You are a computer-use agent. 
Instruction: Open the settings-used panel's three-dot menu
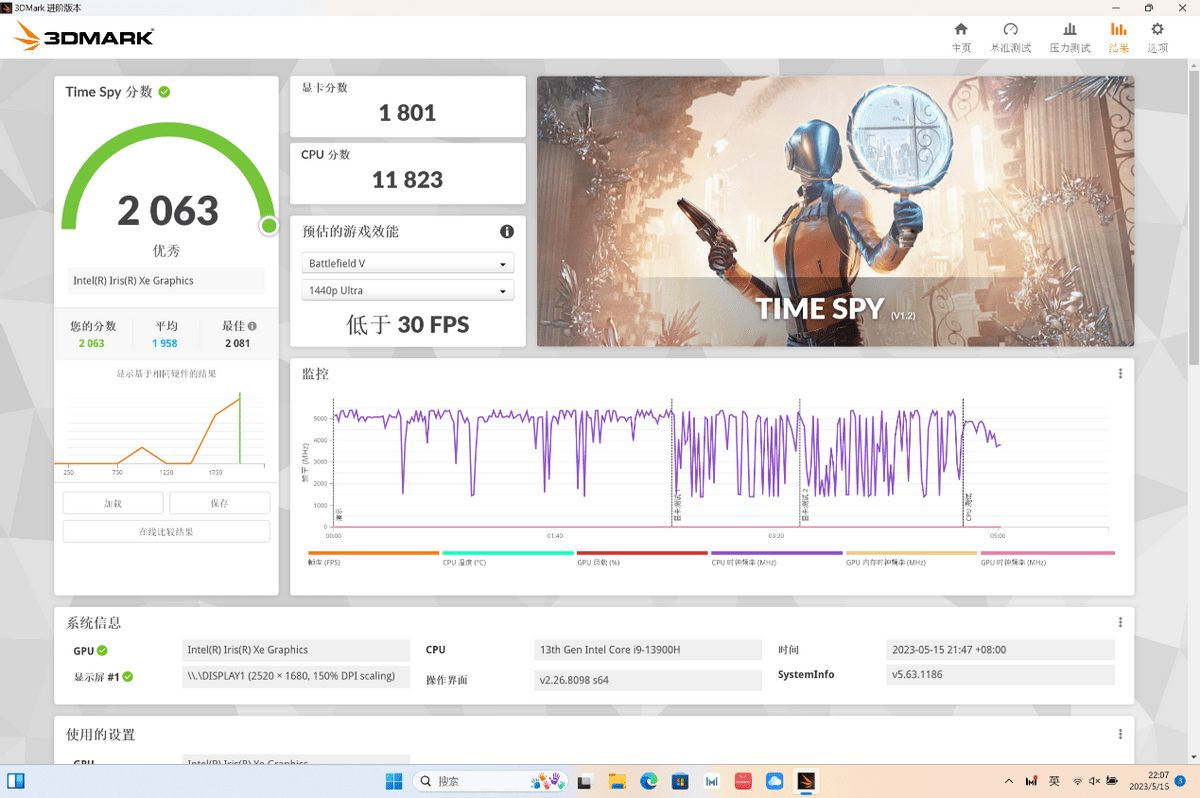pyautogui.click(x=1120, y=734)
